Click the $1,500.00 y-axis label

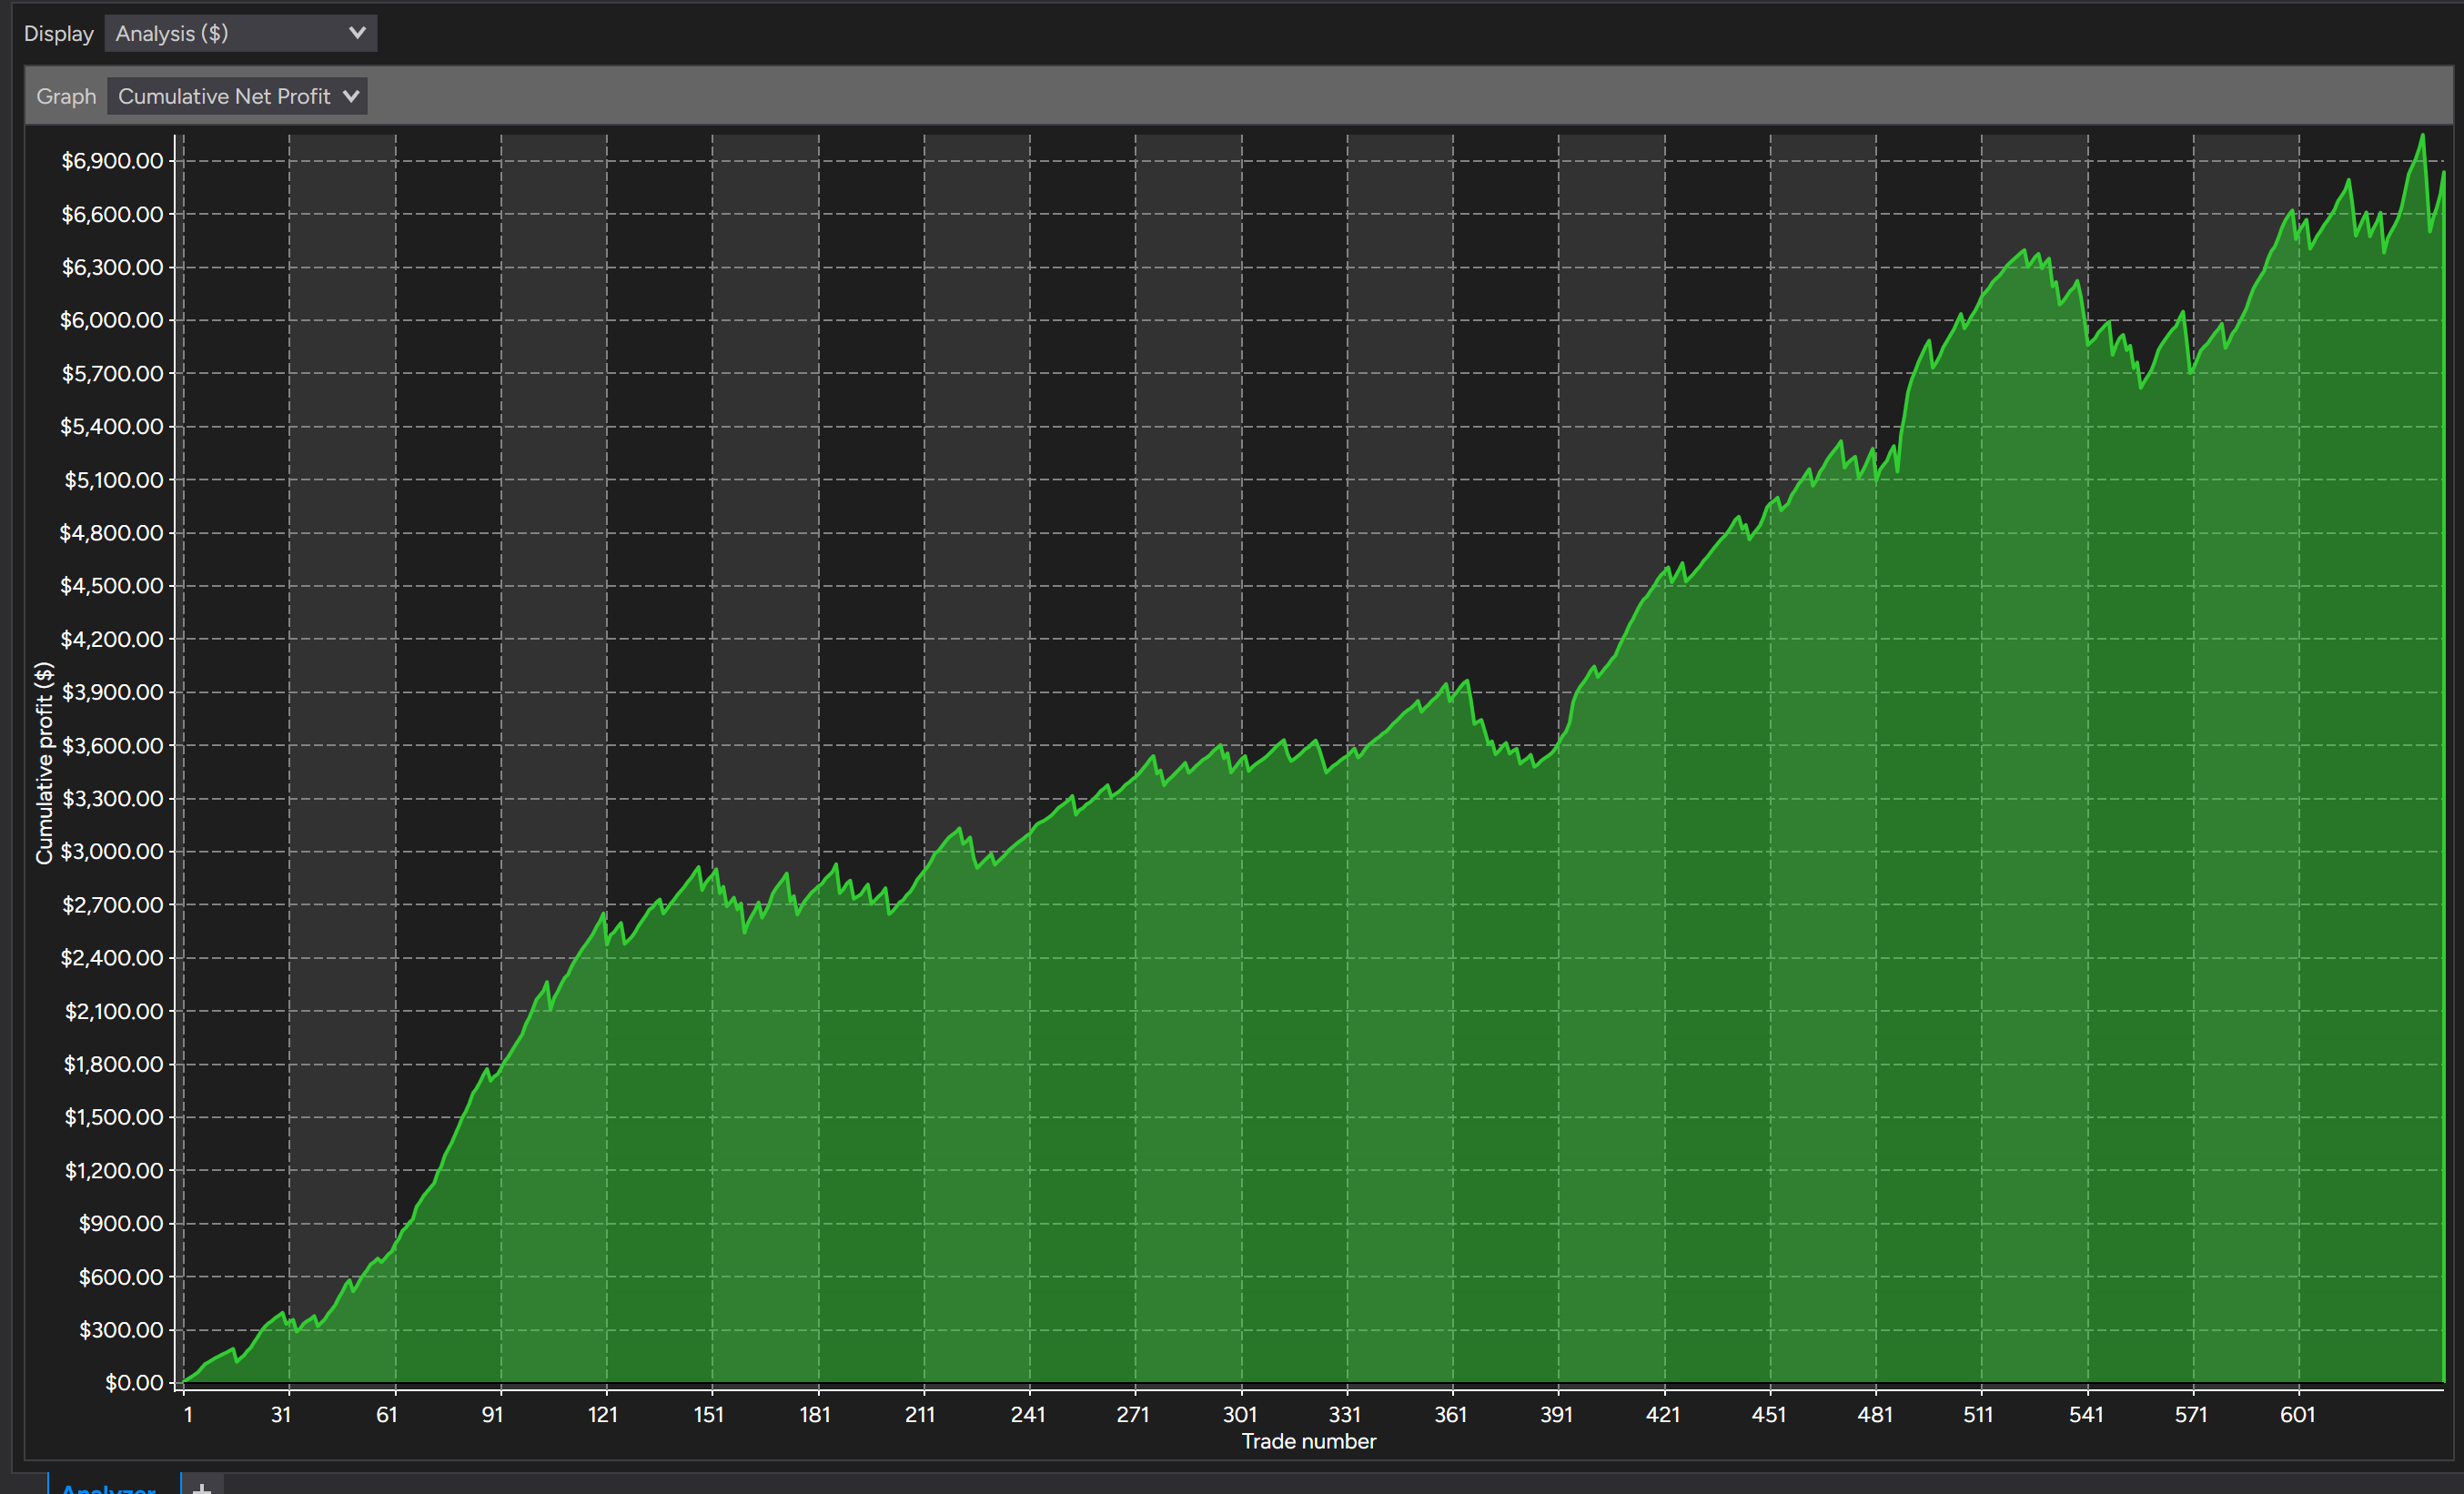(x=114, y=1117)
